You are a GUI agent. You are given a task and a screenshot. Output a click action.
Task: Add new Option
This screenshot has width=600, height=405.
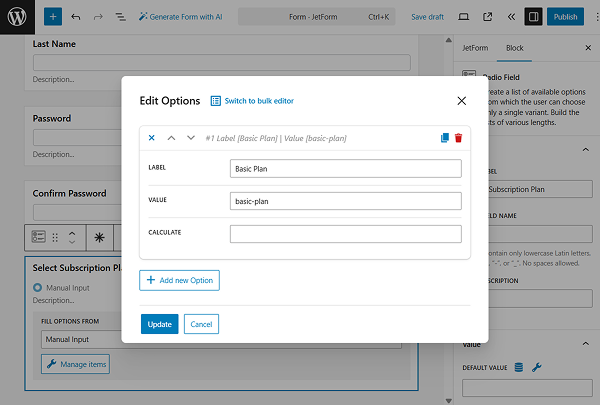pos(179,280)
